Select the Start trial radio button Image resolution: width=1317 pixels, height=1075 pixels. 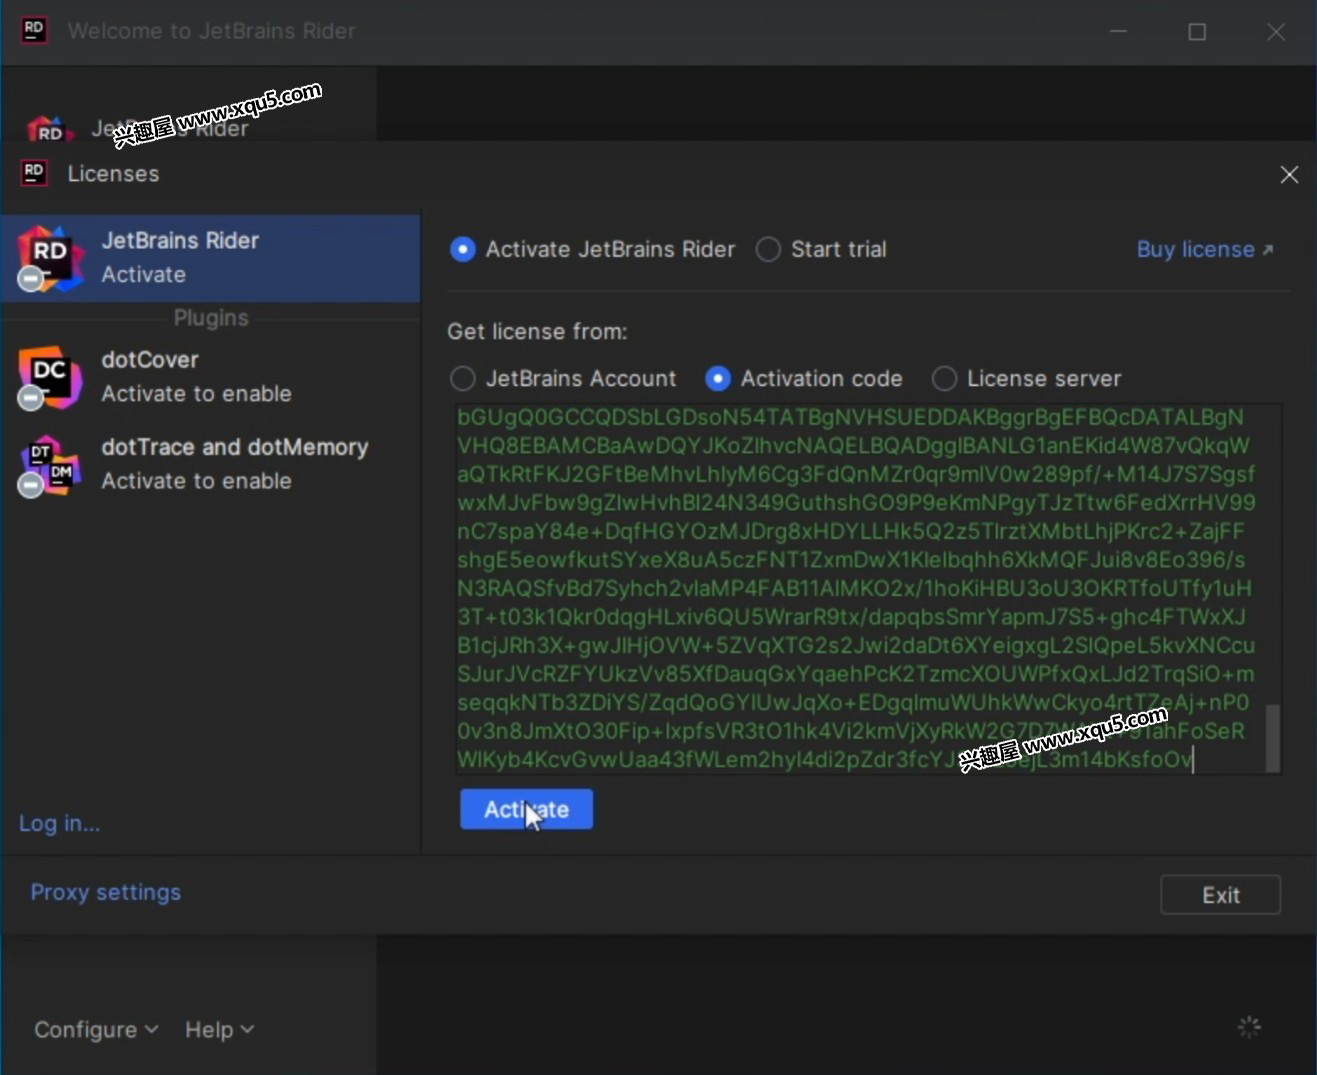pyautogui.click(x=768, y=249)
